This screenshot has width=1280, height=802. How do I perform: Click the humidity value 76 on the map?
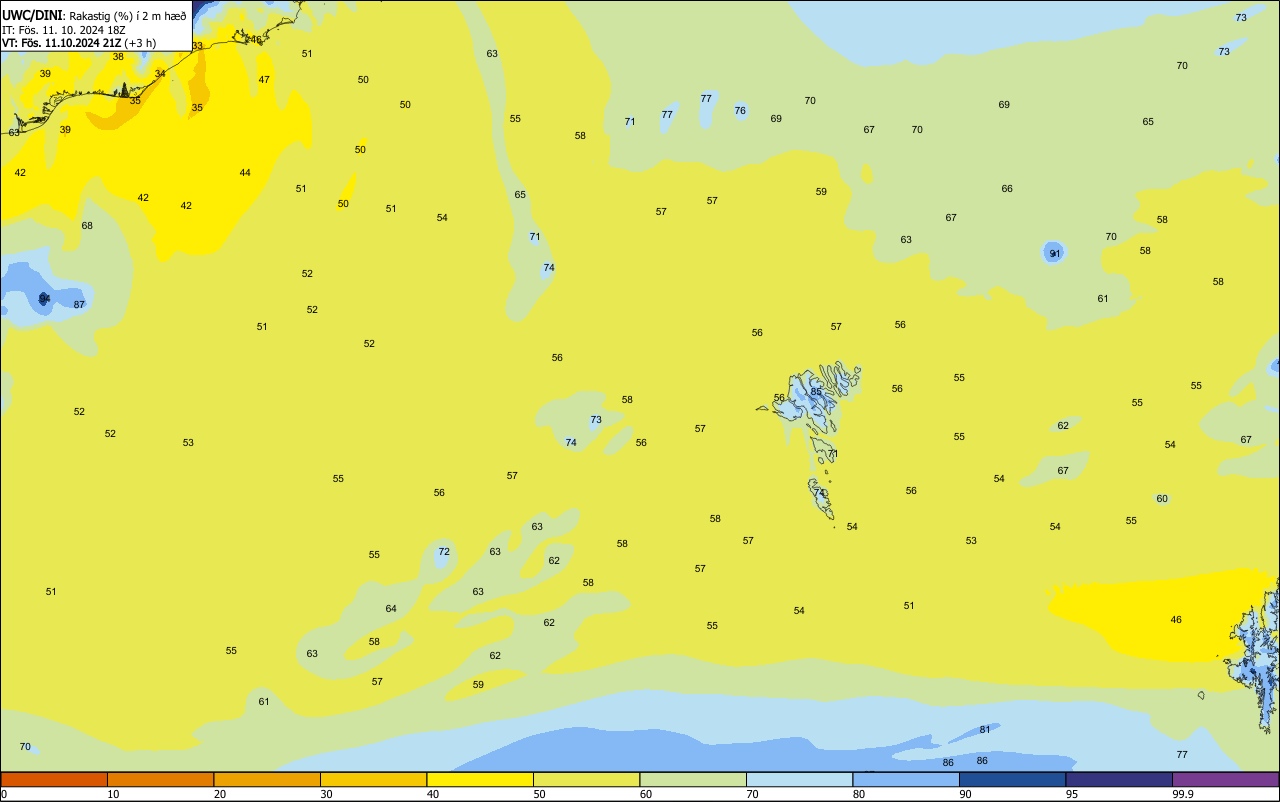(740, 110)
